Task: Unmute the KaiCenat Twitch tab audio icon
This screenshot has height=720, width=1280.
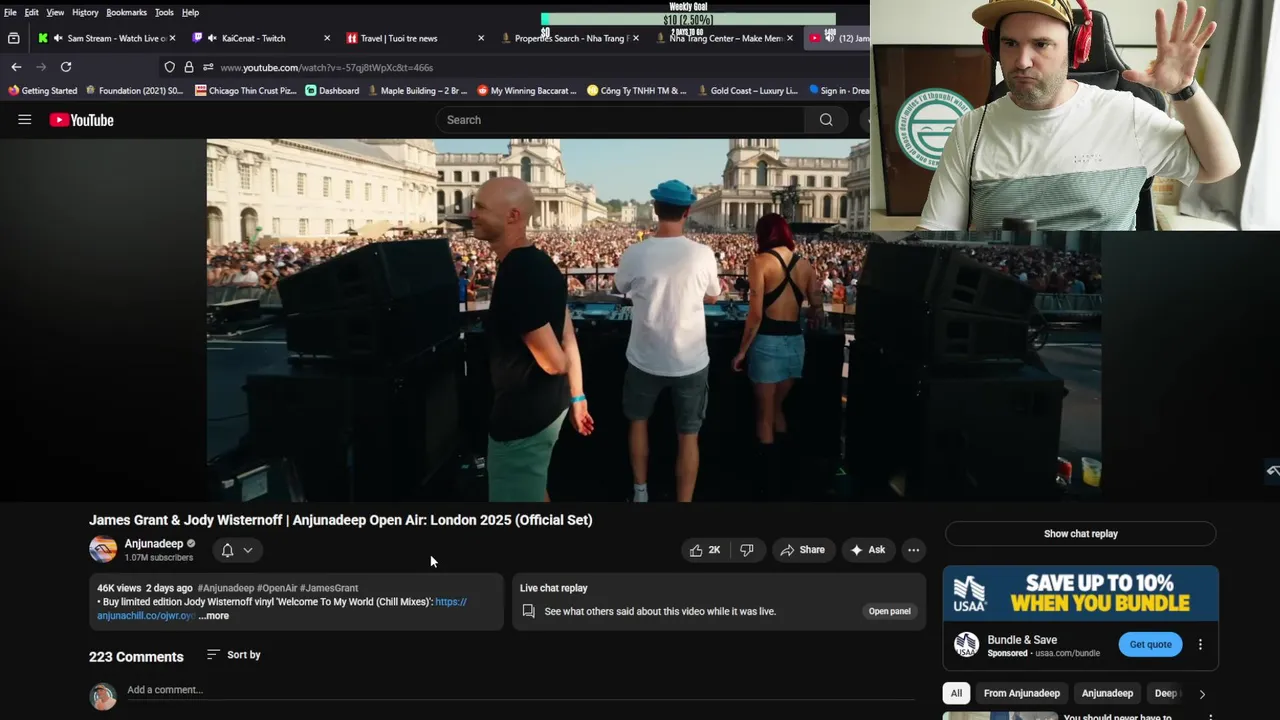Action: [212, 38]
